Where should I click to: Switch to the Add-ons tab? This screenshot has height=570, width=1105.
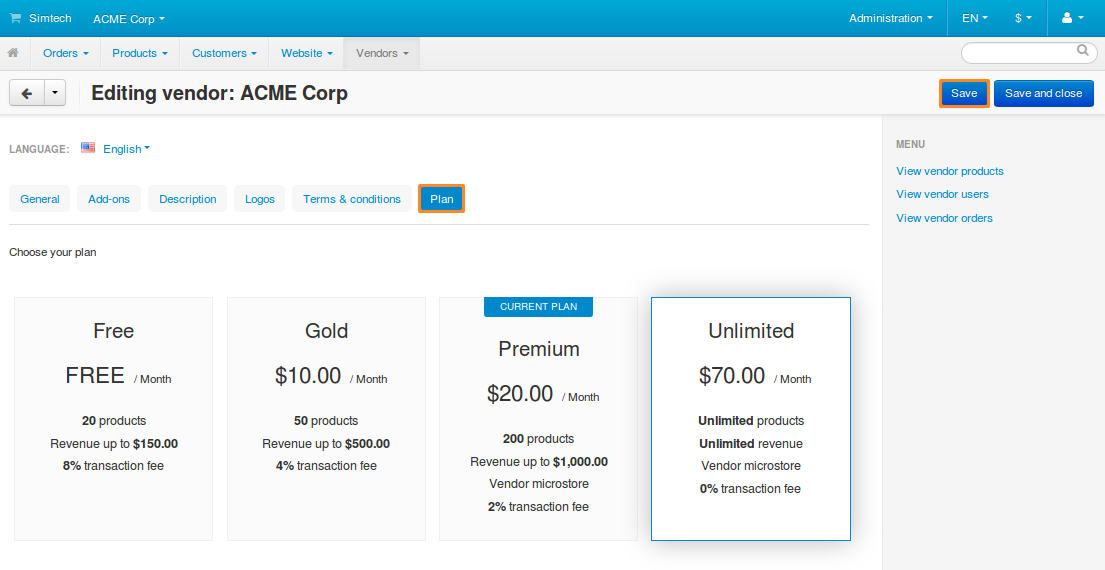(x=109, y=199)
